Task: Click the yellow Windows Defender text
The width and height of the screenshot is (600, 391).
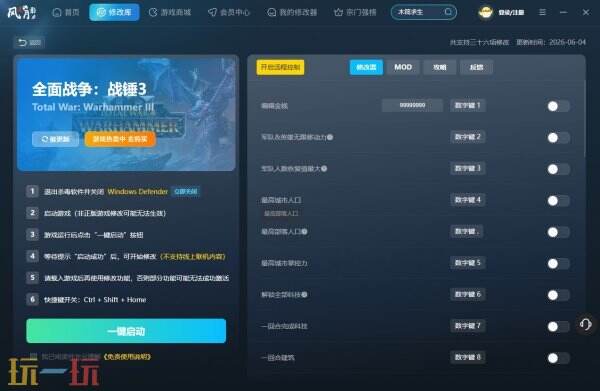Action: pyautogui.click(x=138, y=191)
